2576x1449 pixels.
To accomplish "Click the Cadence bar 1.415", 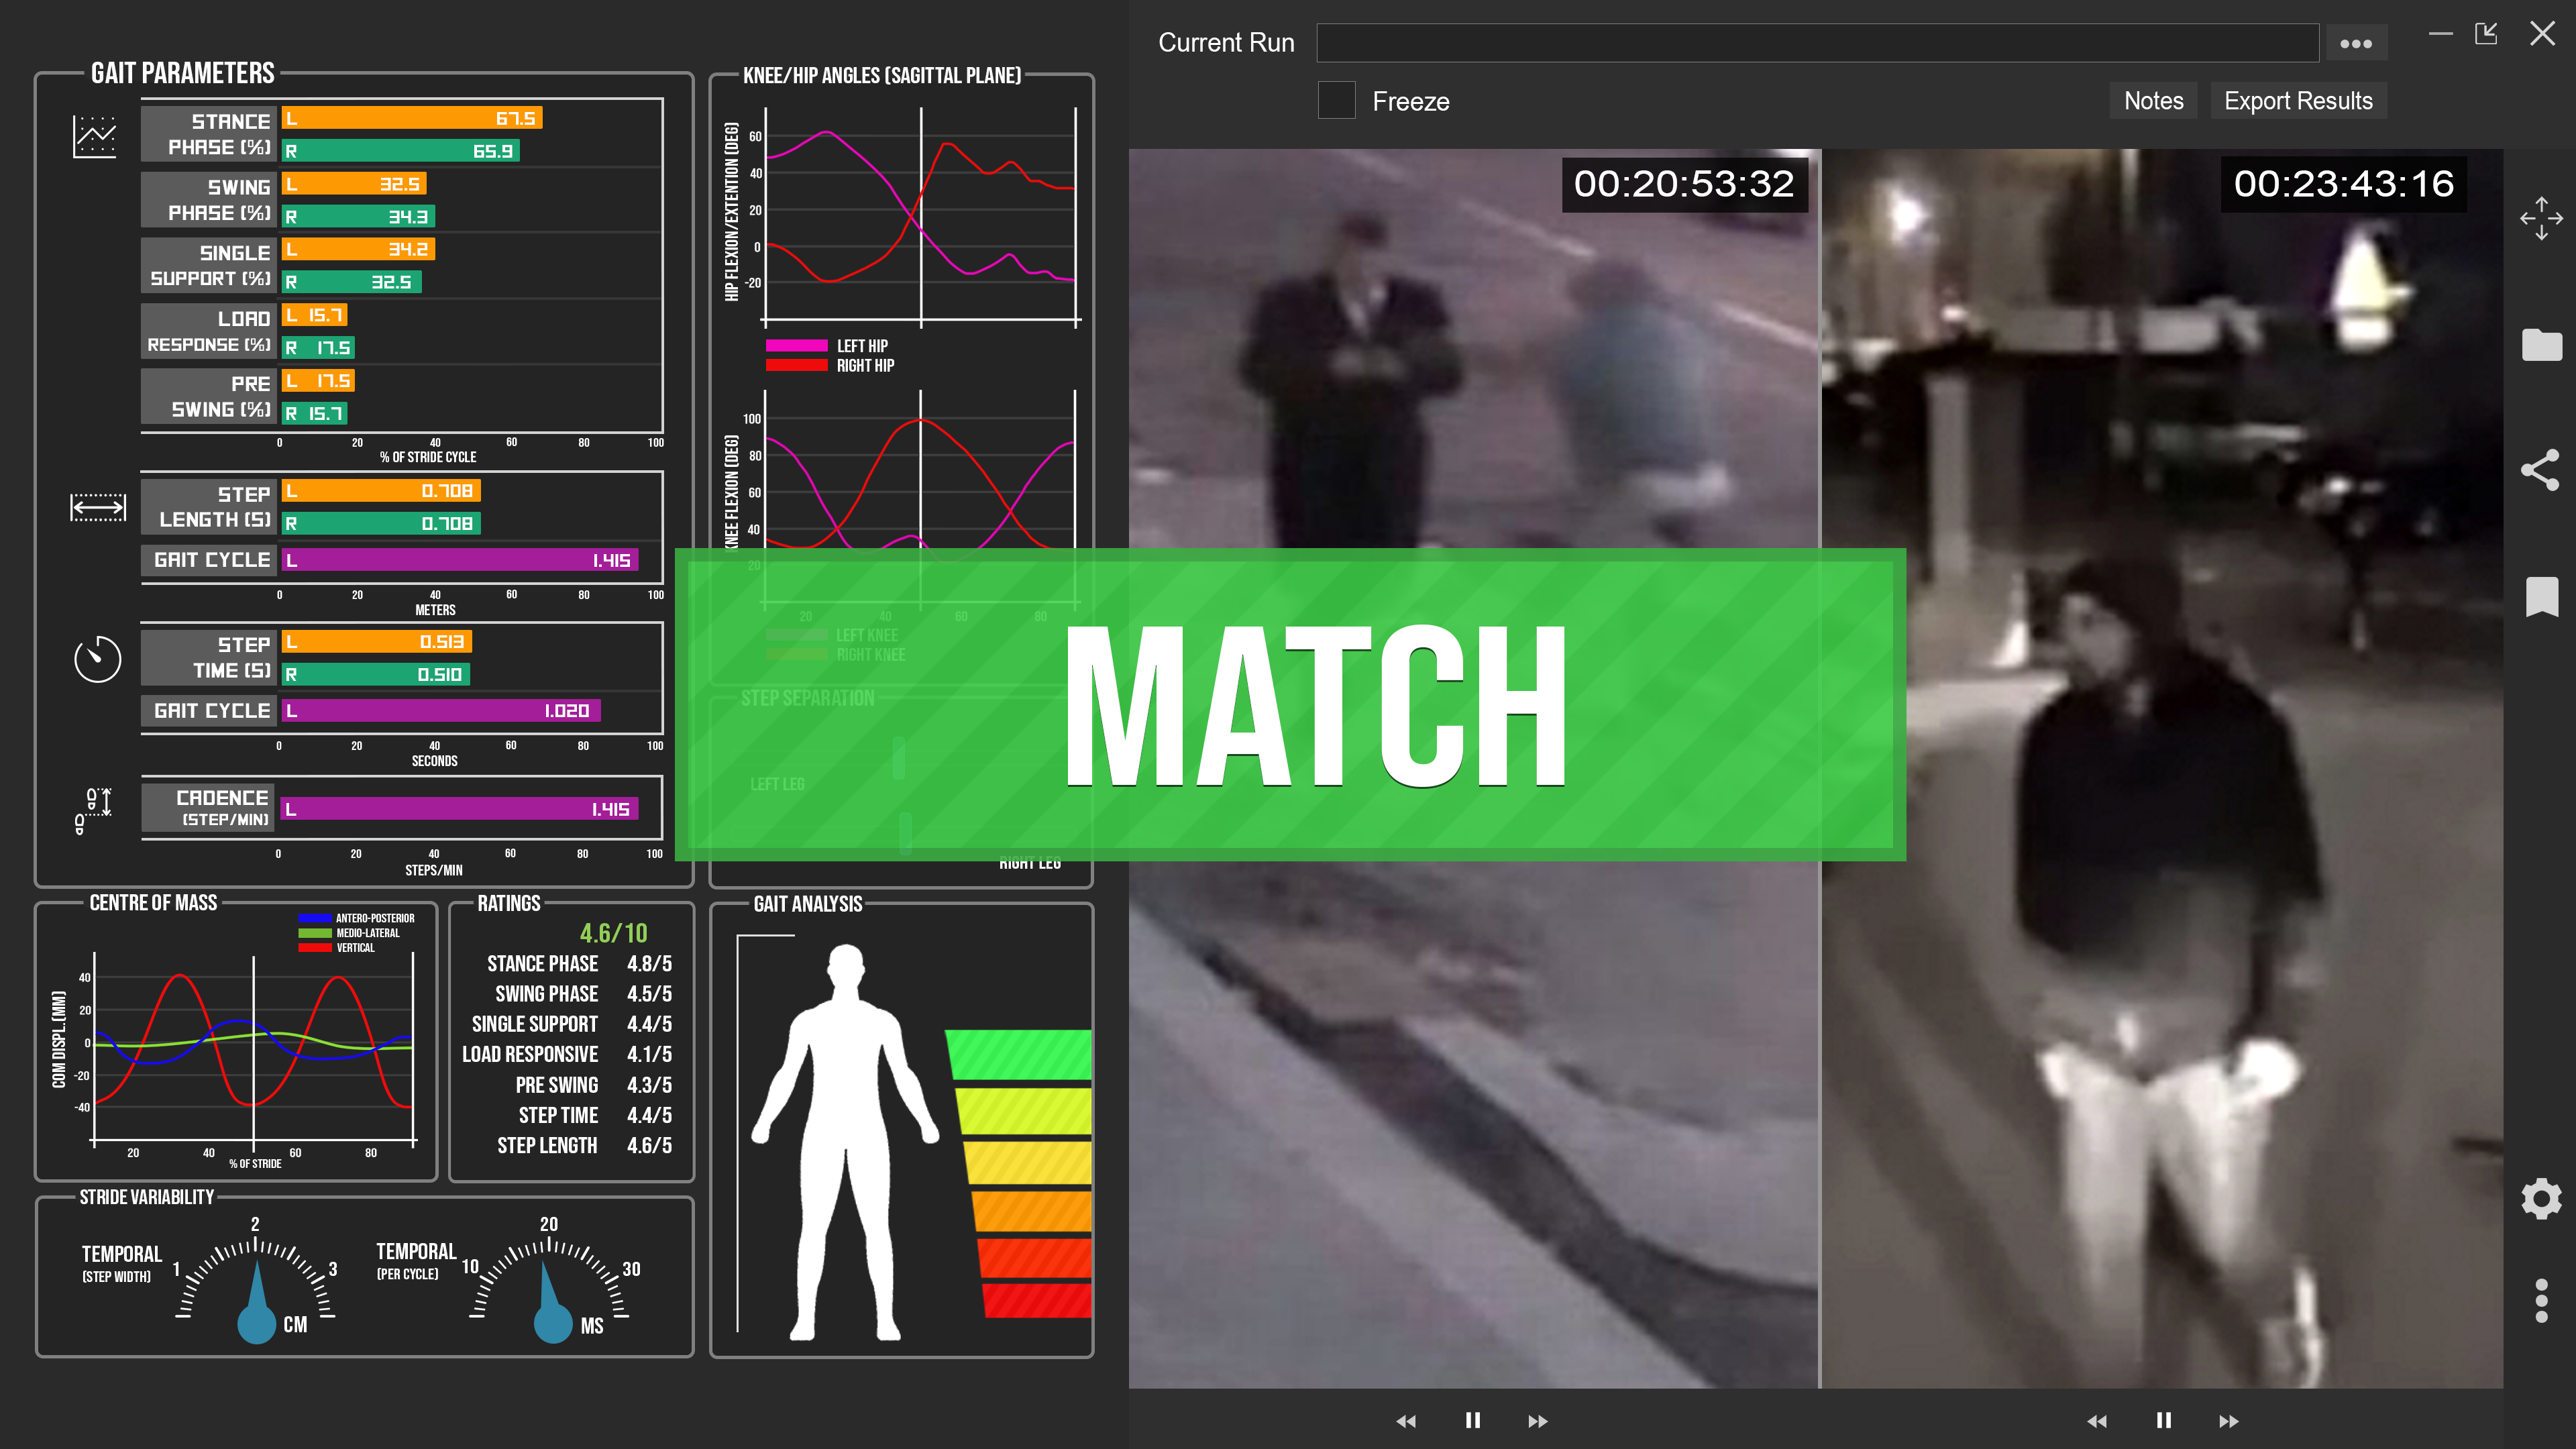I will pos(459,809).
